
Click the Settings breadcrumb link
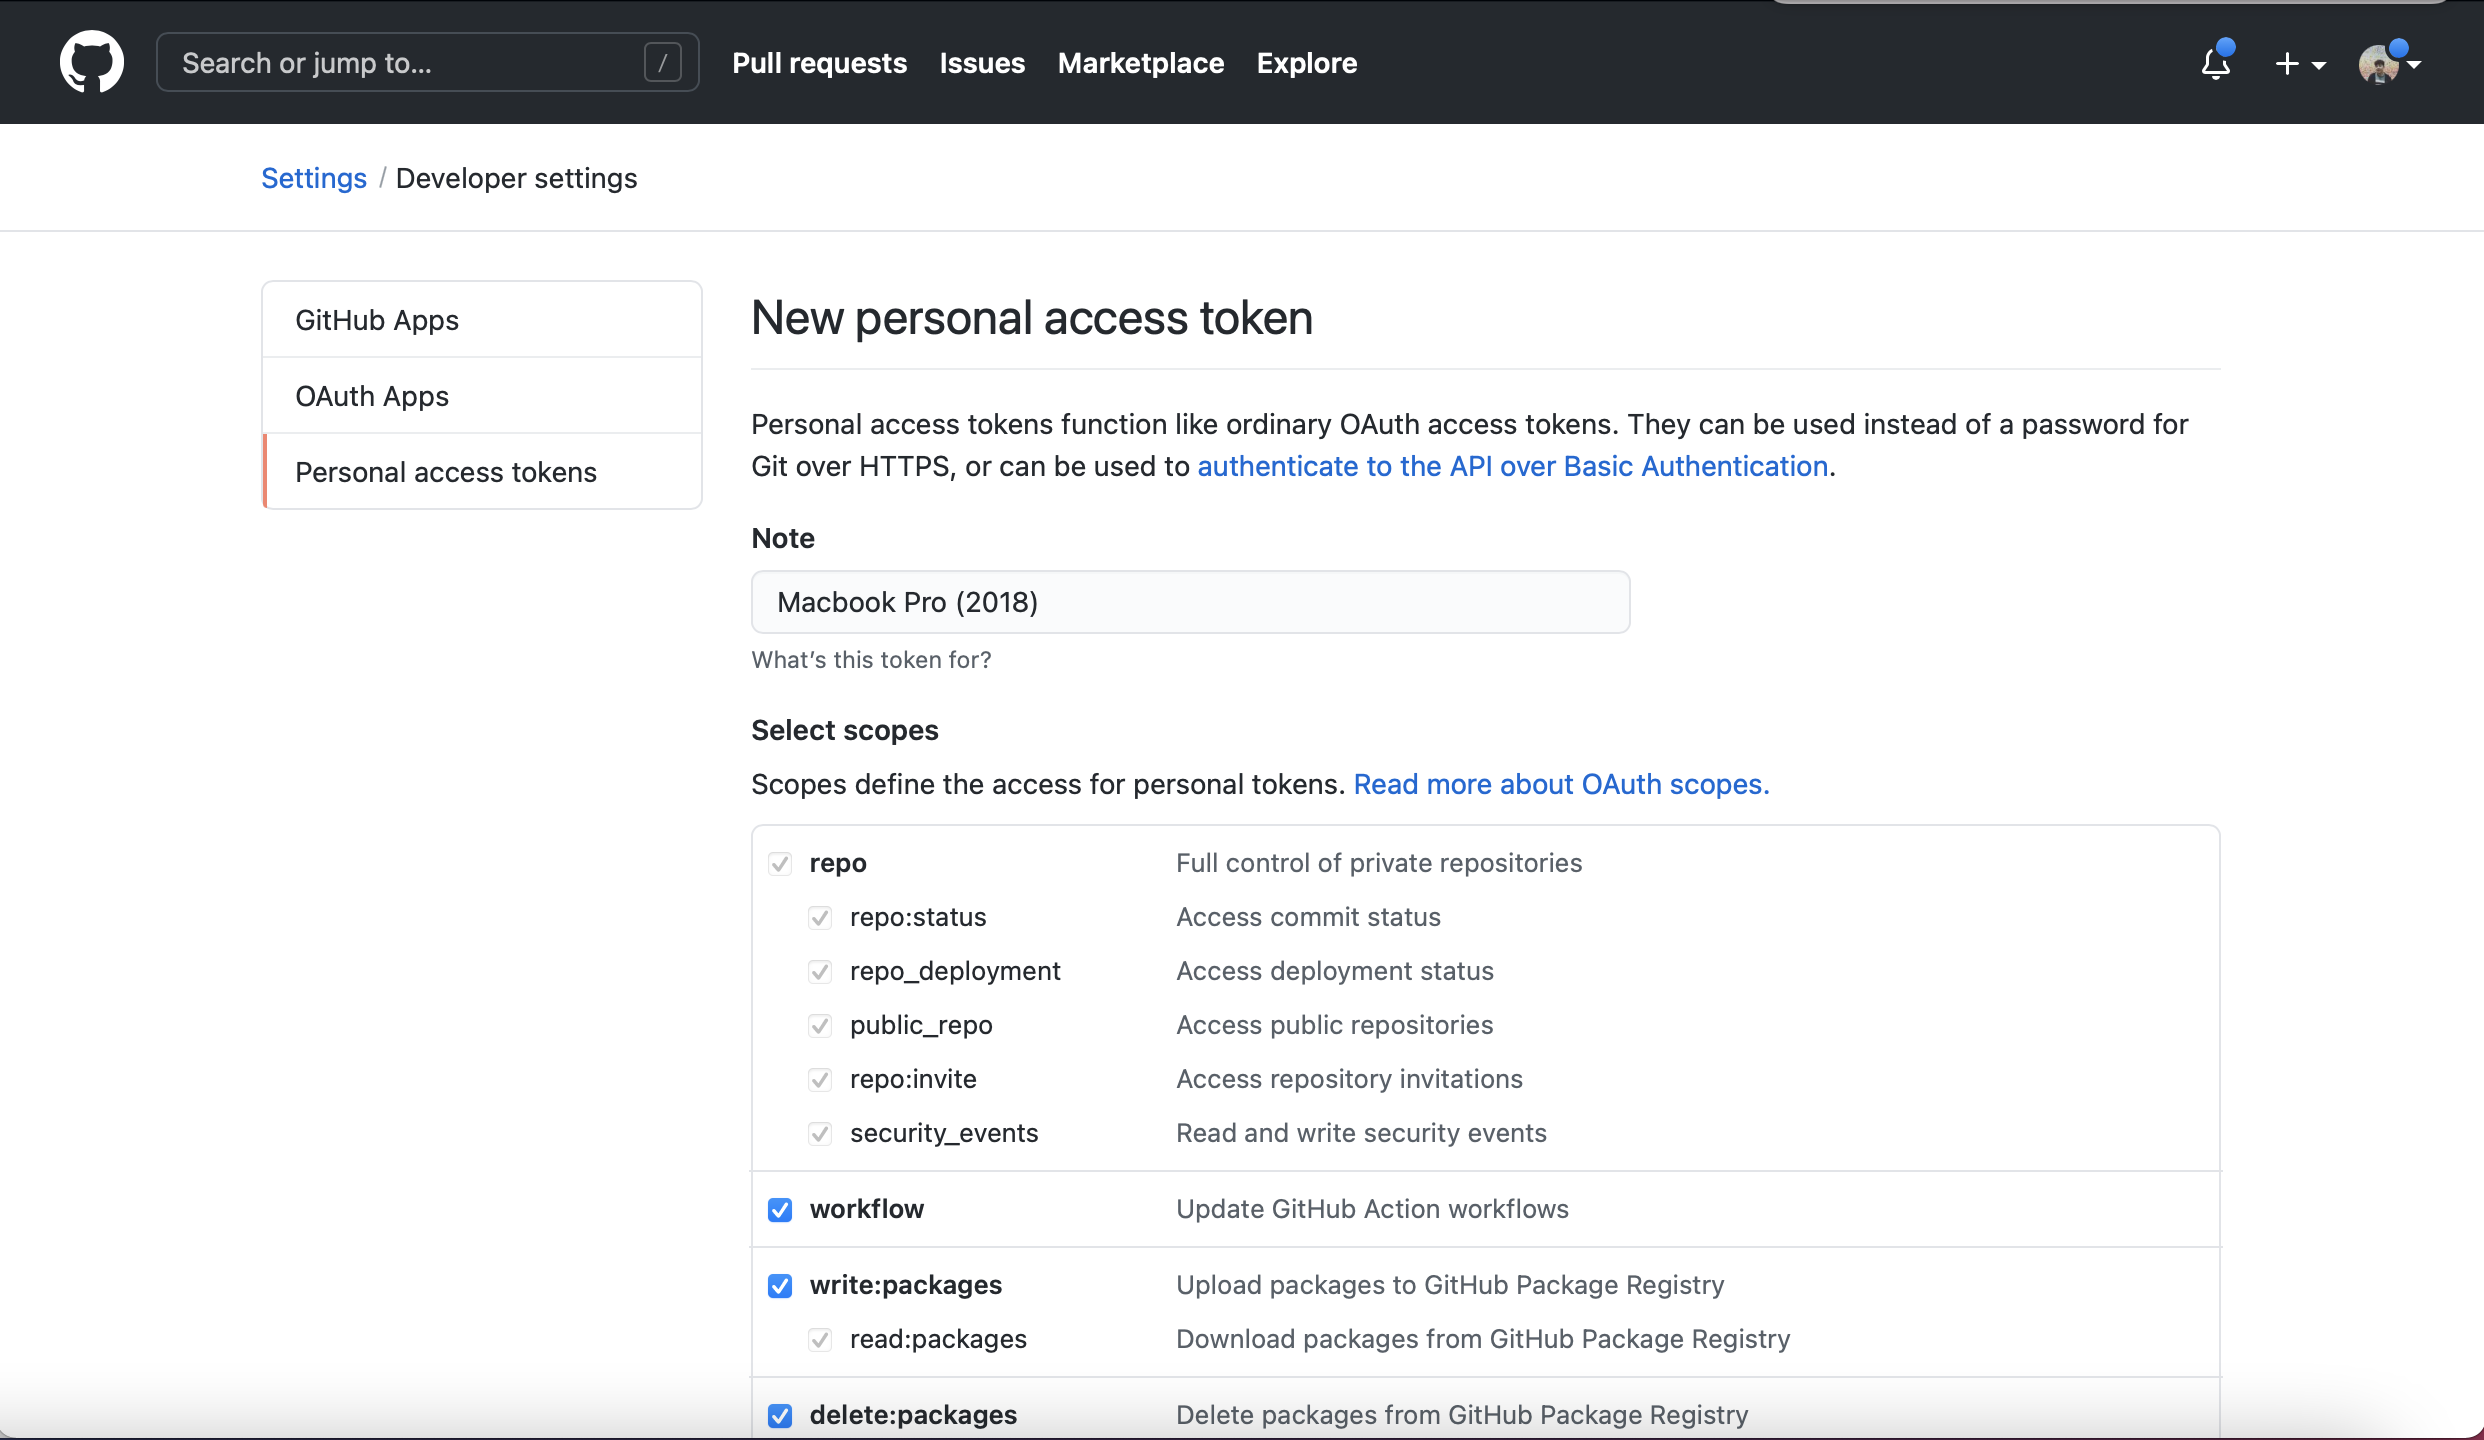314,178
